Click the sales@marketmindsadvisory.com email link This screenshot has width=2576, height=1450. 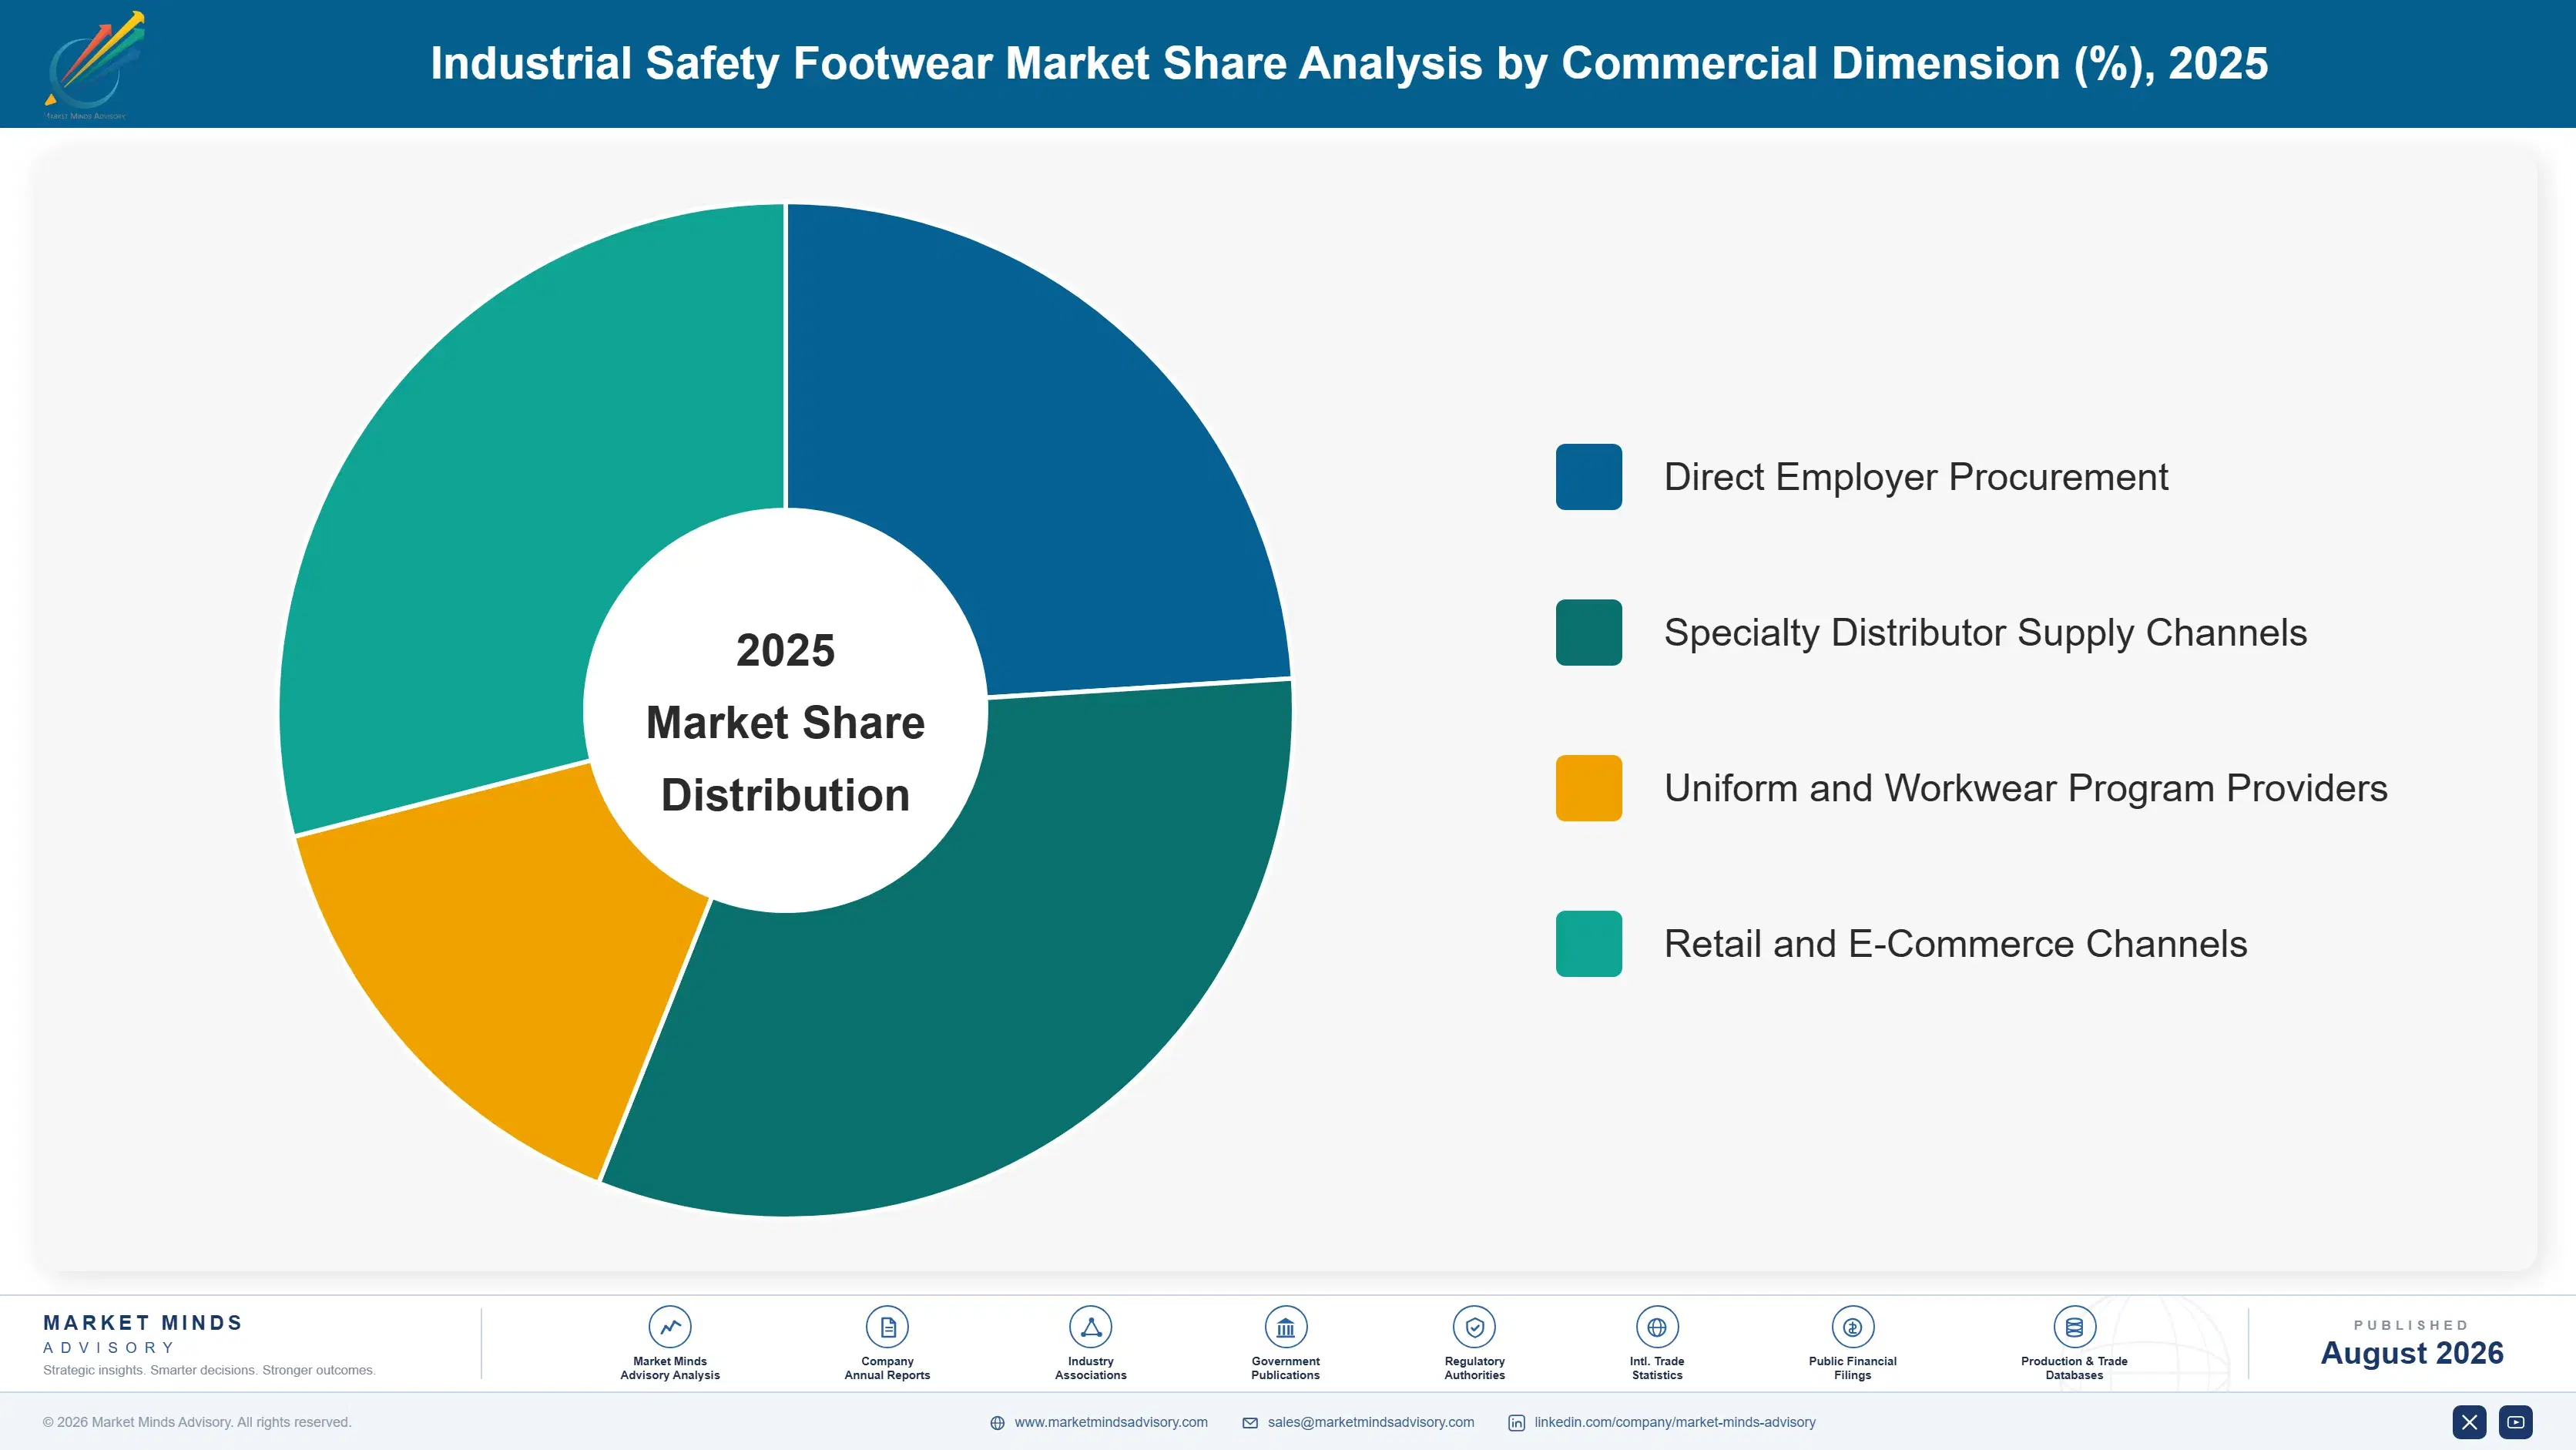[x=1371, y=1422]
